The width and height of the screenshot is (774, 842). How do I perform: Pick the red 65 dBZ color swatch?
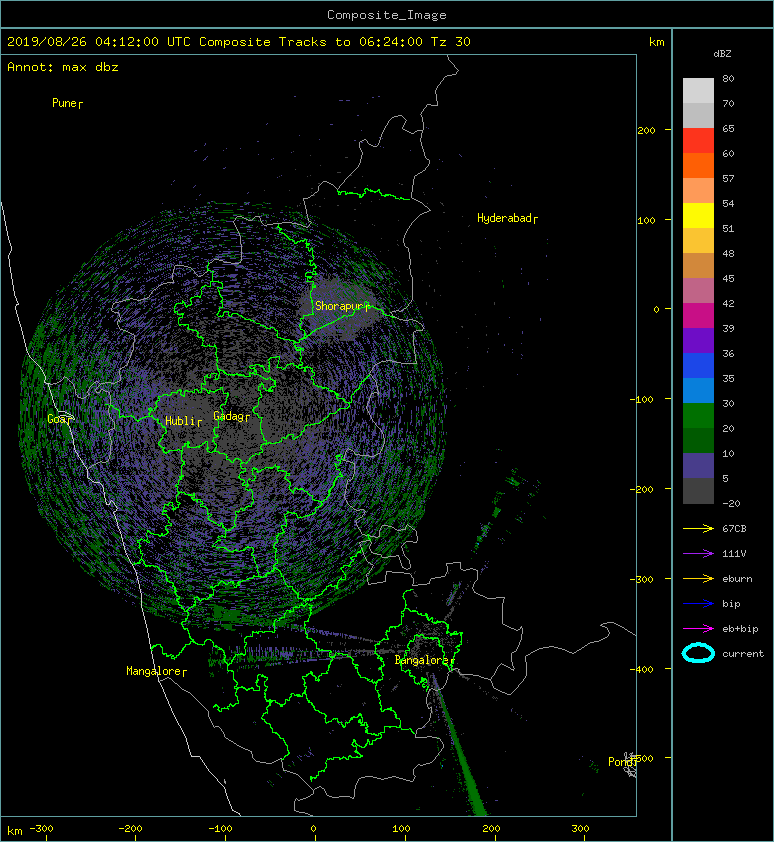(x=698, y=141)
